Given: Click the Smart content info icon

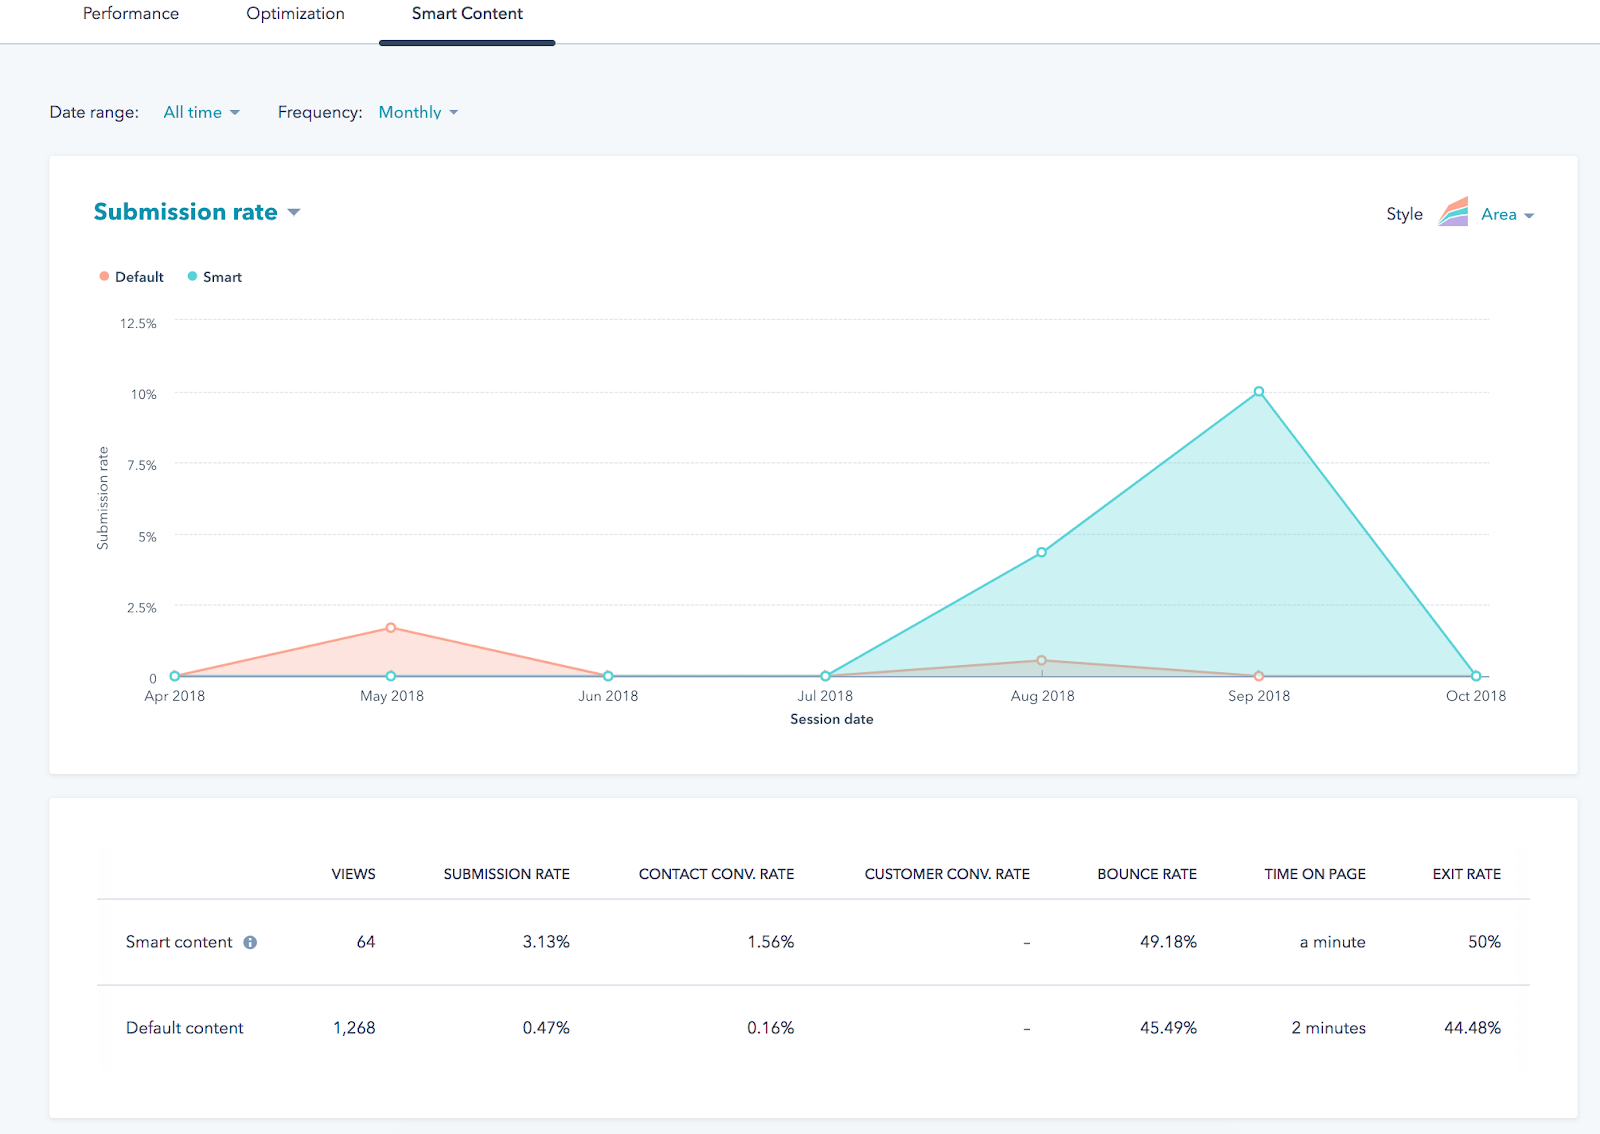Looking at the screenshot, I should coord(250,942).
